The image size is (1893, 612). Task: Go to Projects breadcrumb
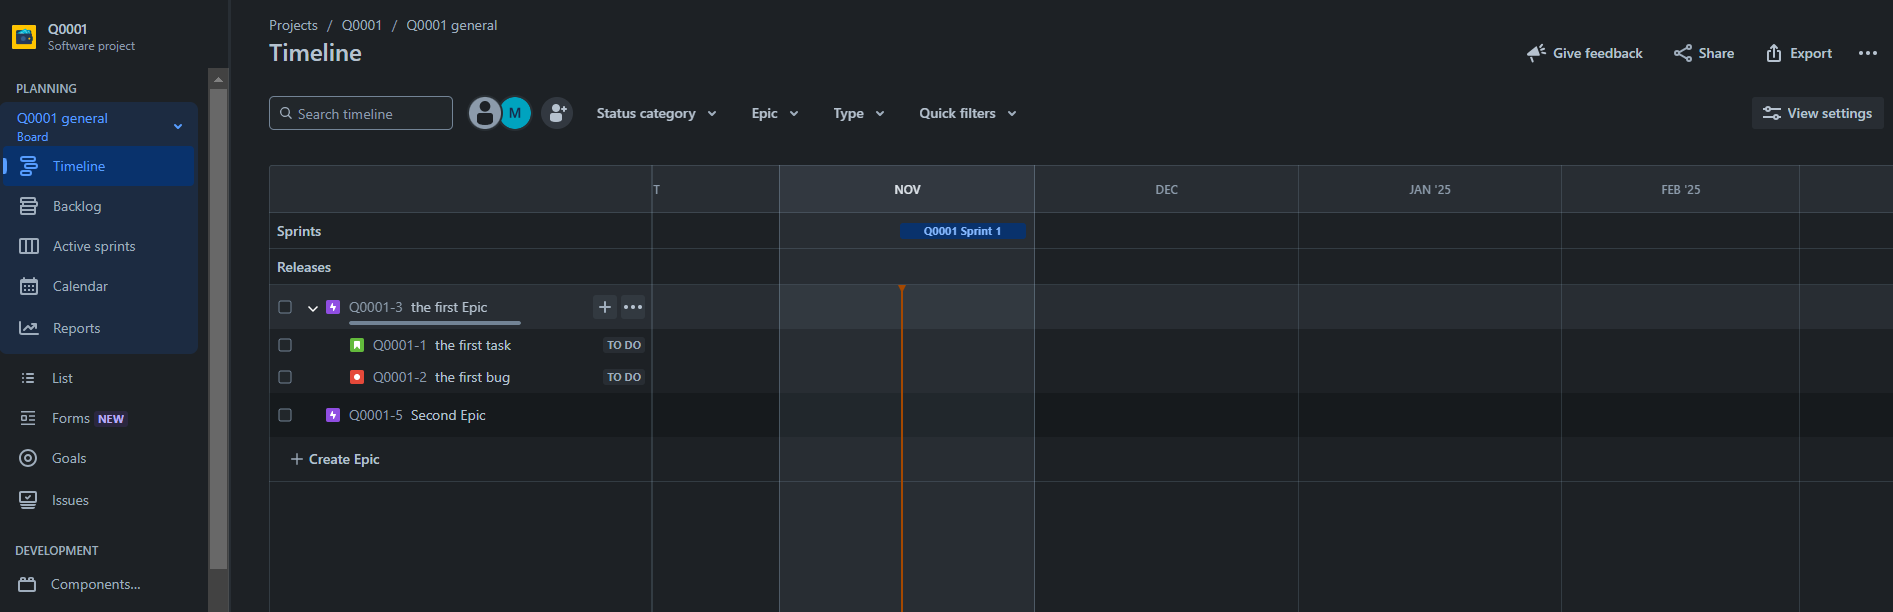pos(293,25)
